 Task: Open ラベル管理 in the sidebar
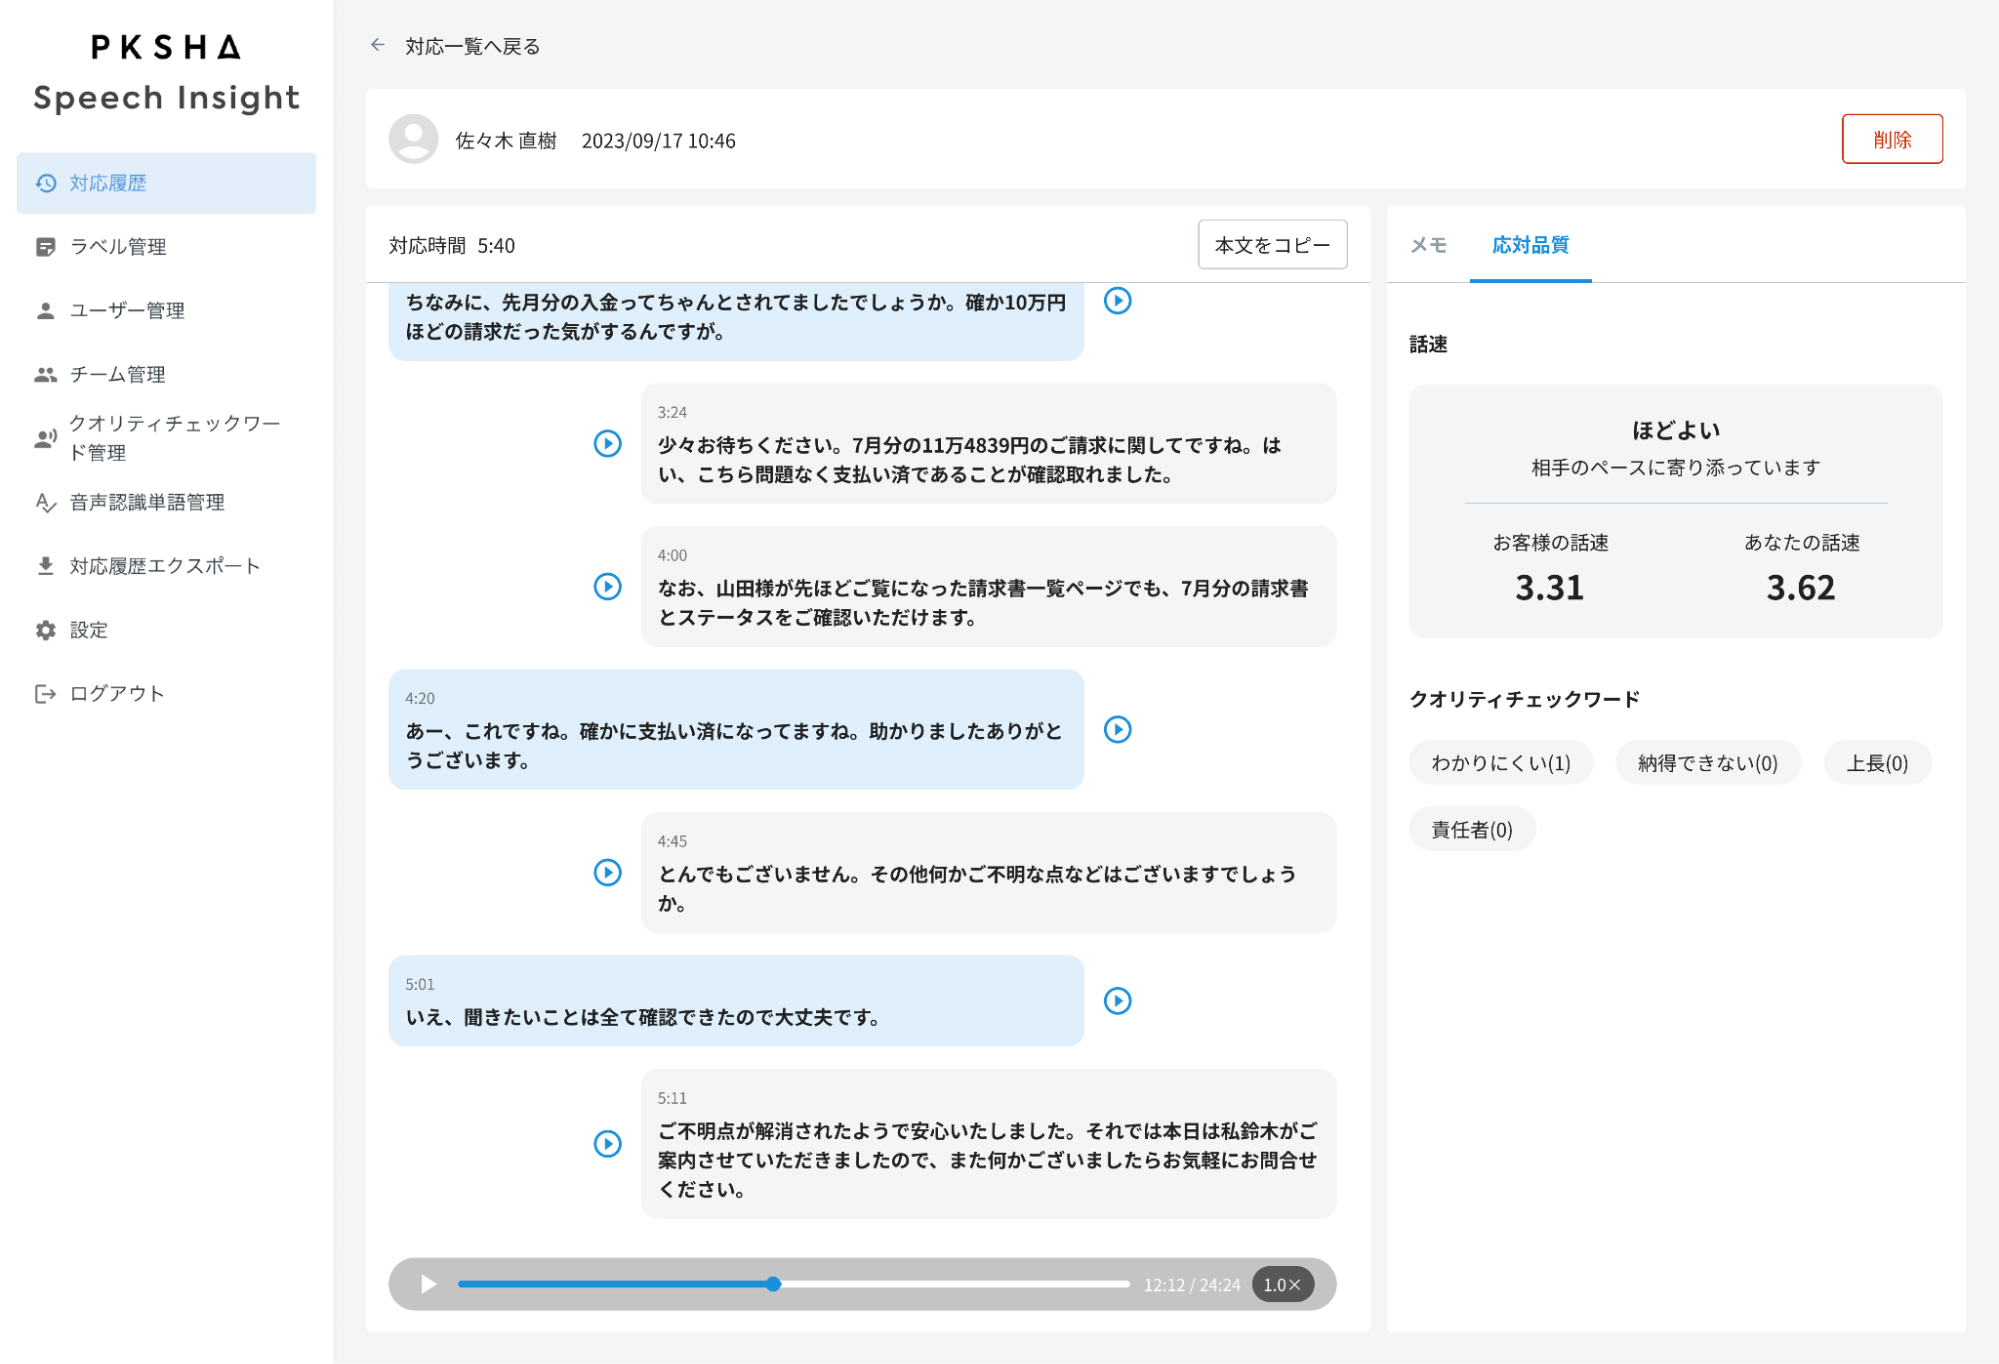117,247
